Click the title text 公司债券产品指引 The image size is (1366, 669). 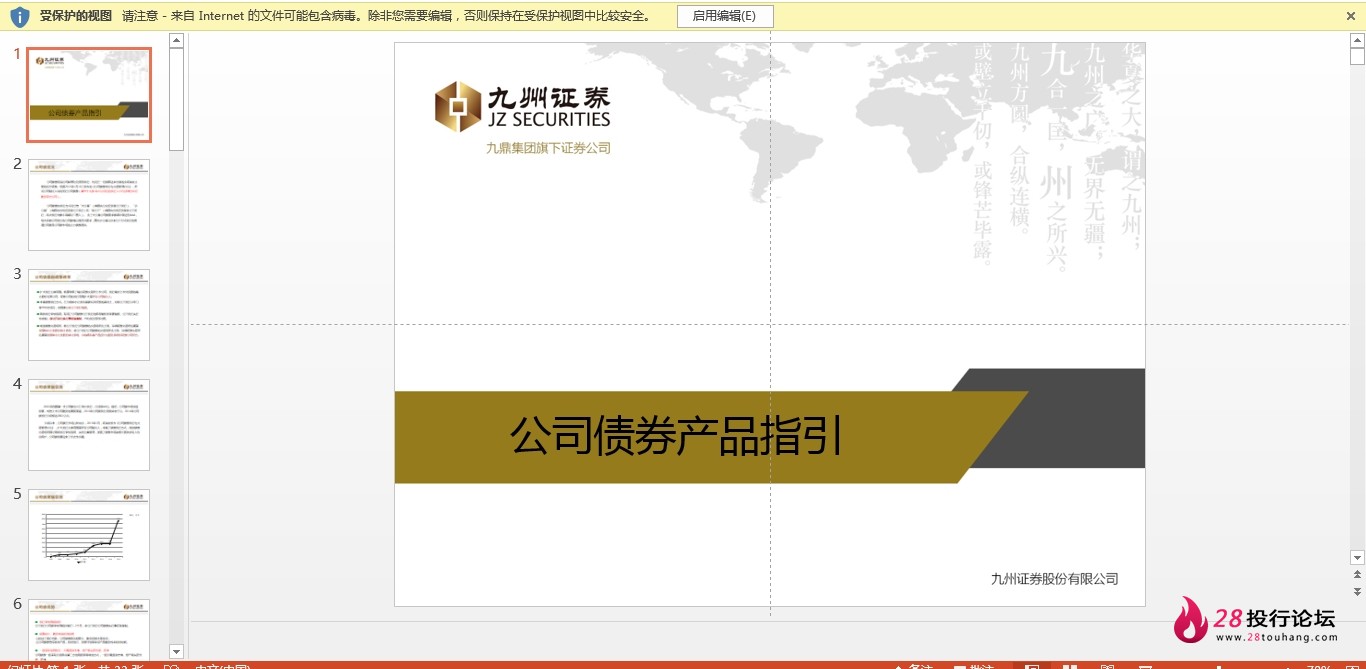(676, 436)
